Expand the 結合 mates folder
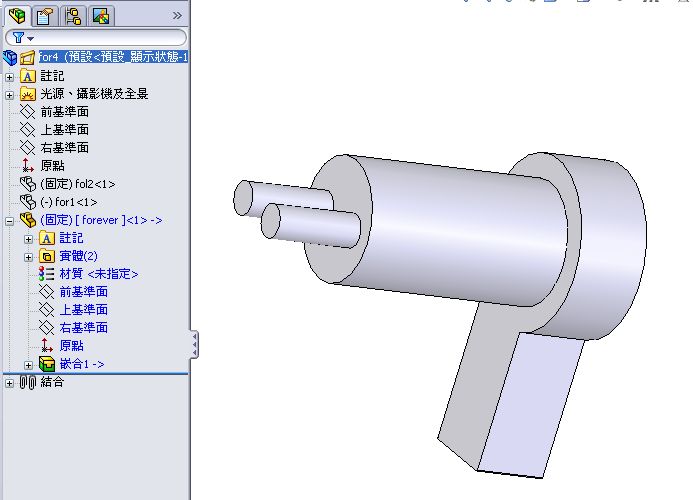The width and height of the screenshot is (693, 500). [x=9, y=383]
